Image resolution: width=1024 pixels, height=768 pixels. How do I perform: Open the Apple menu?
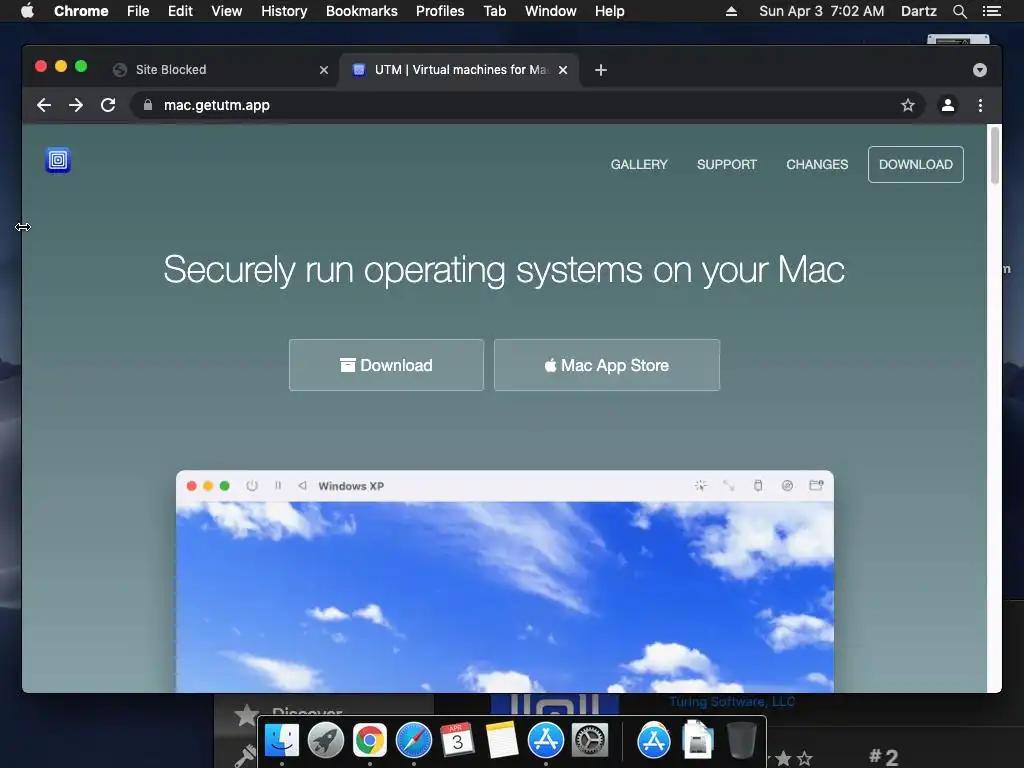click(x=27, y=11)
